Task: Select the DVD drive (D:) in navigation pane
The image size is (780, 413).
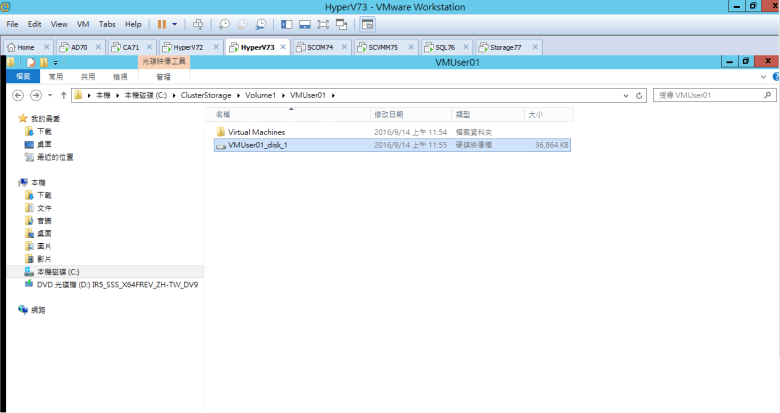Action: click(116, 284)
